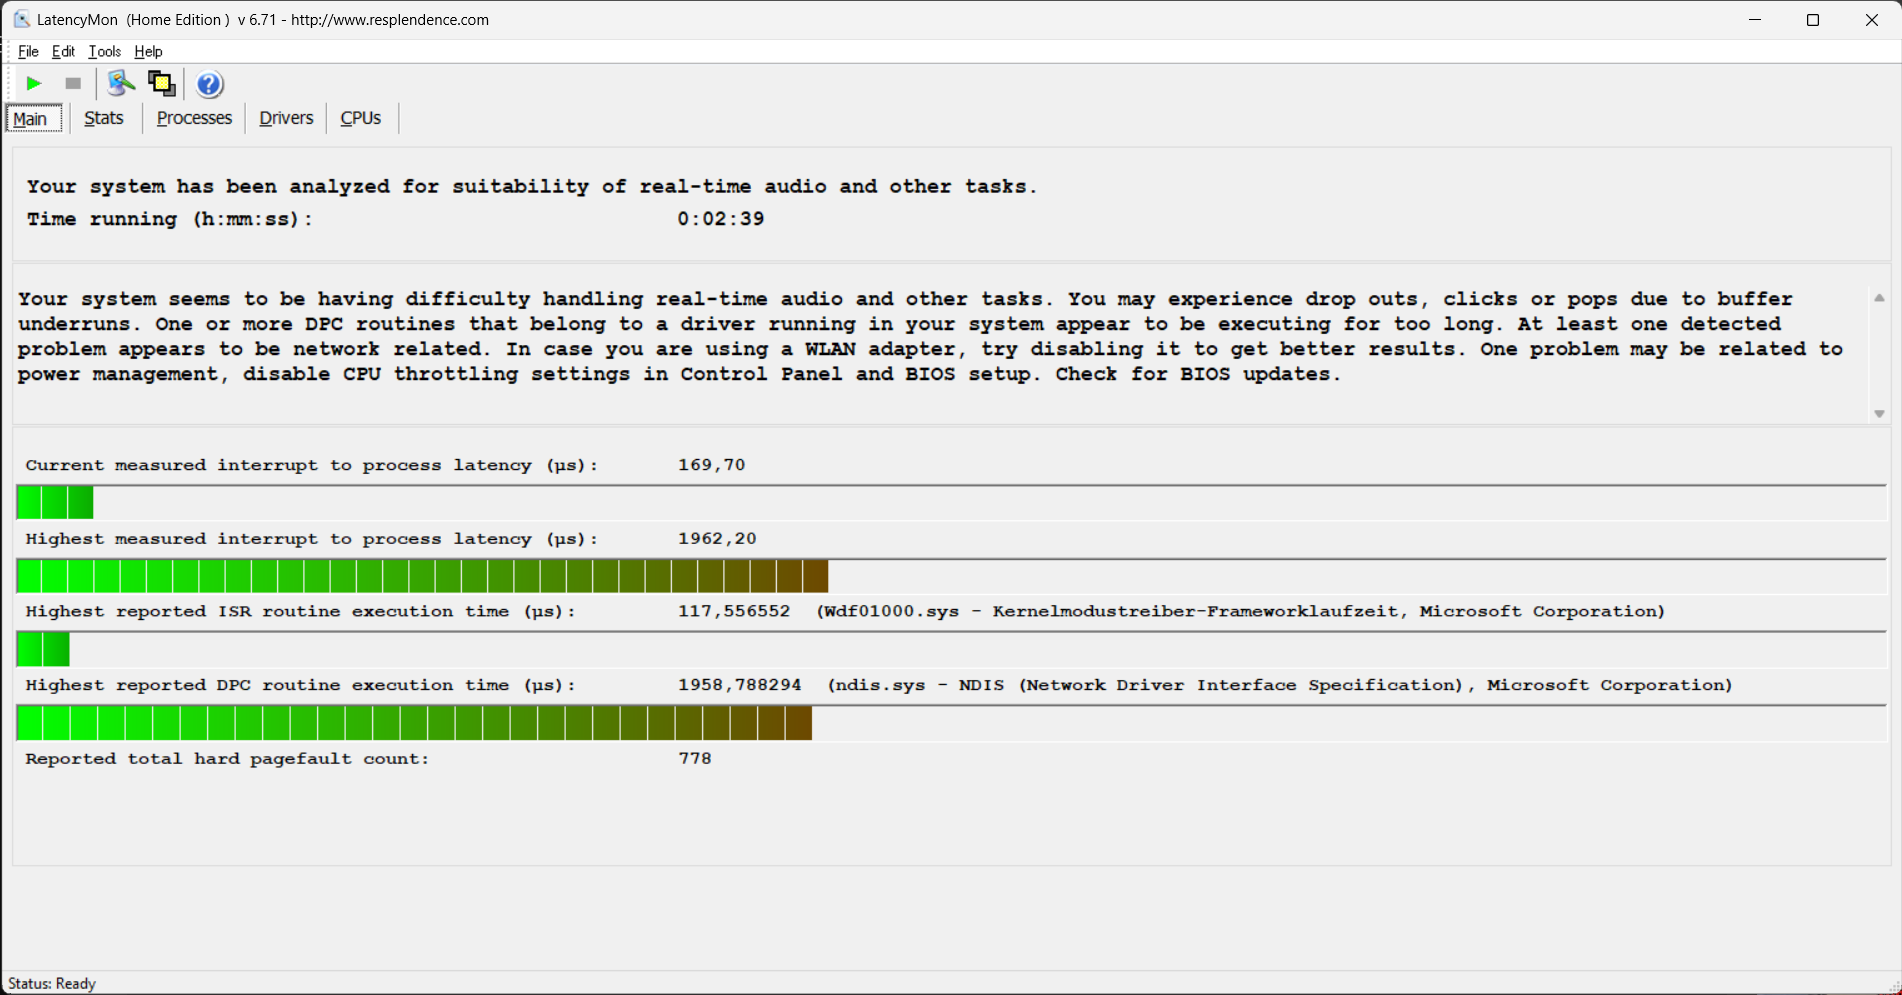Minimize the LatencyMon window
This screenshot has height=995, width=1902.
tap(1754, 20)
